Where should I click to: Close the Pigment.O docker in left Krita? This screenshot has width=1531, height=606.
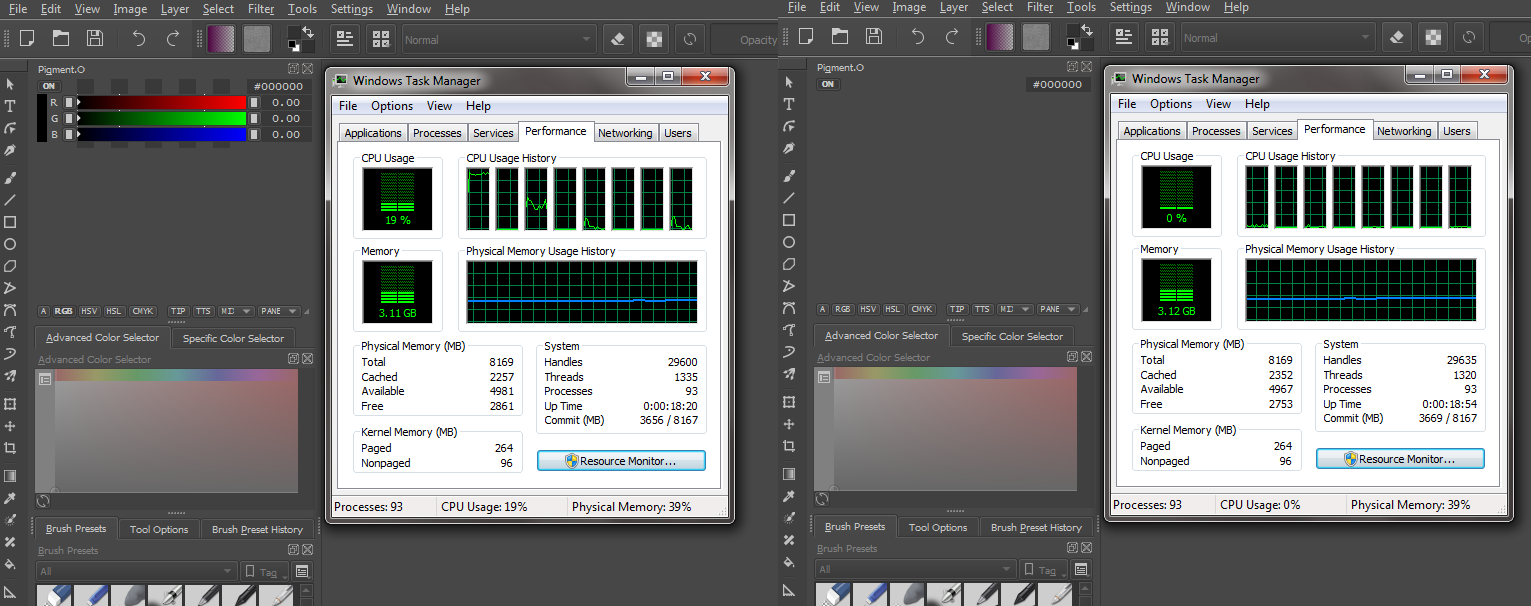(x=307, y=69)
